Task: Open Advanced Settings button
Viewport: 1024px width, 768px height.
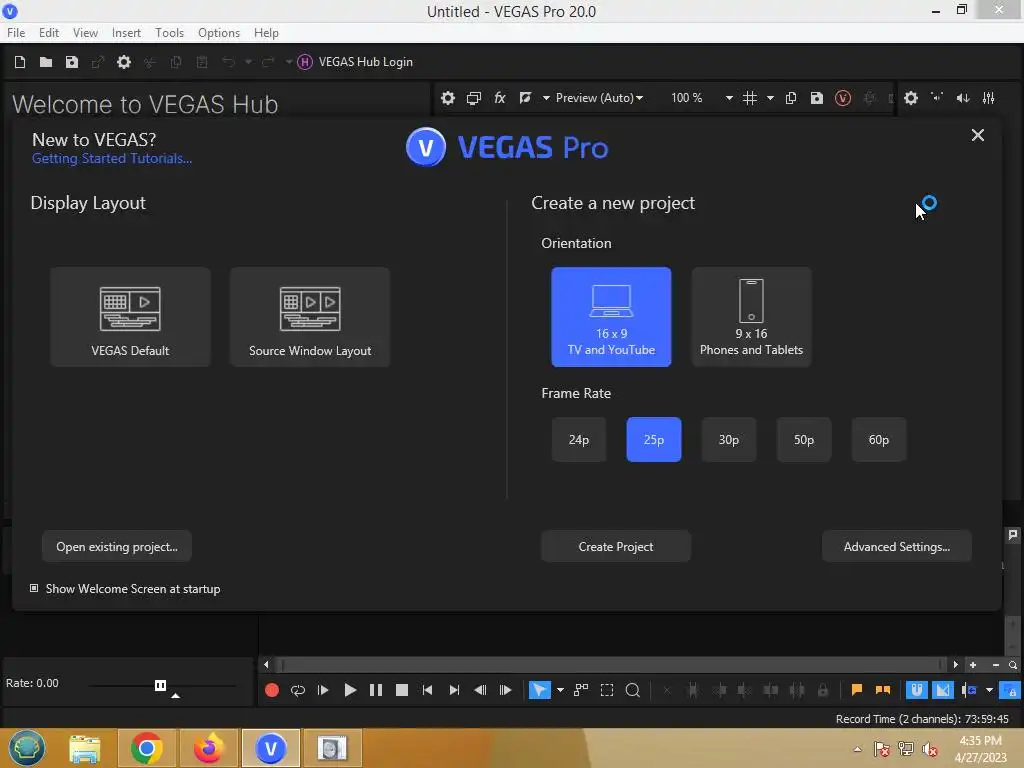Action: (897, 547)
